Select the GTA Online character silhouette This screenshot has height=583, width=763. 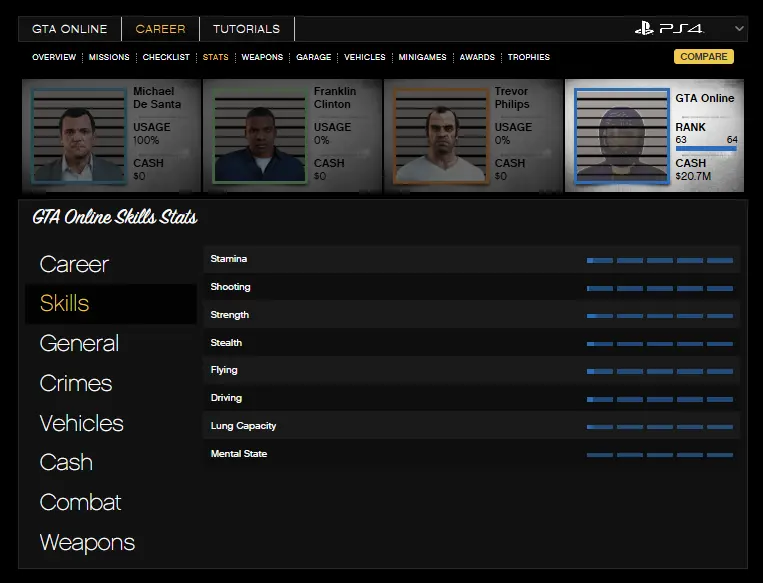coord(621,137)
